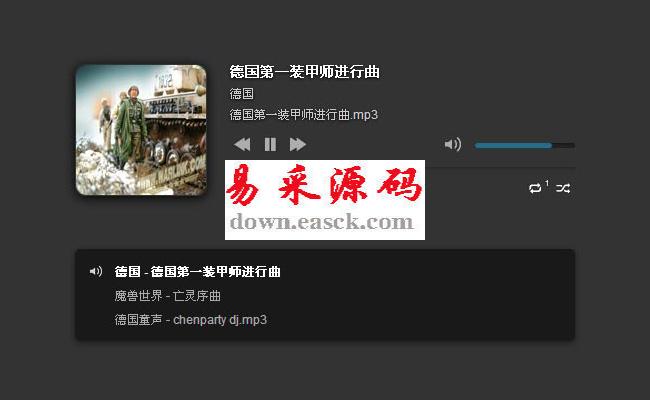Select playlist entry 德国 - 德国第一装甲师进行曲

198,272
